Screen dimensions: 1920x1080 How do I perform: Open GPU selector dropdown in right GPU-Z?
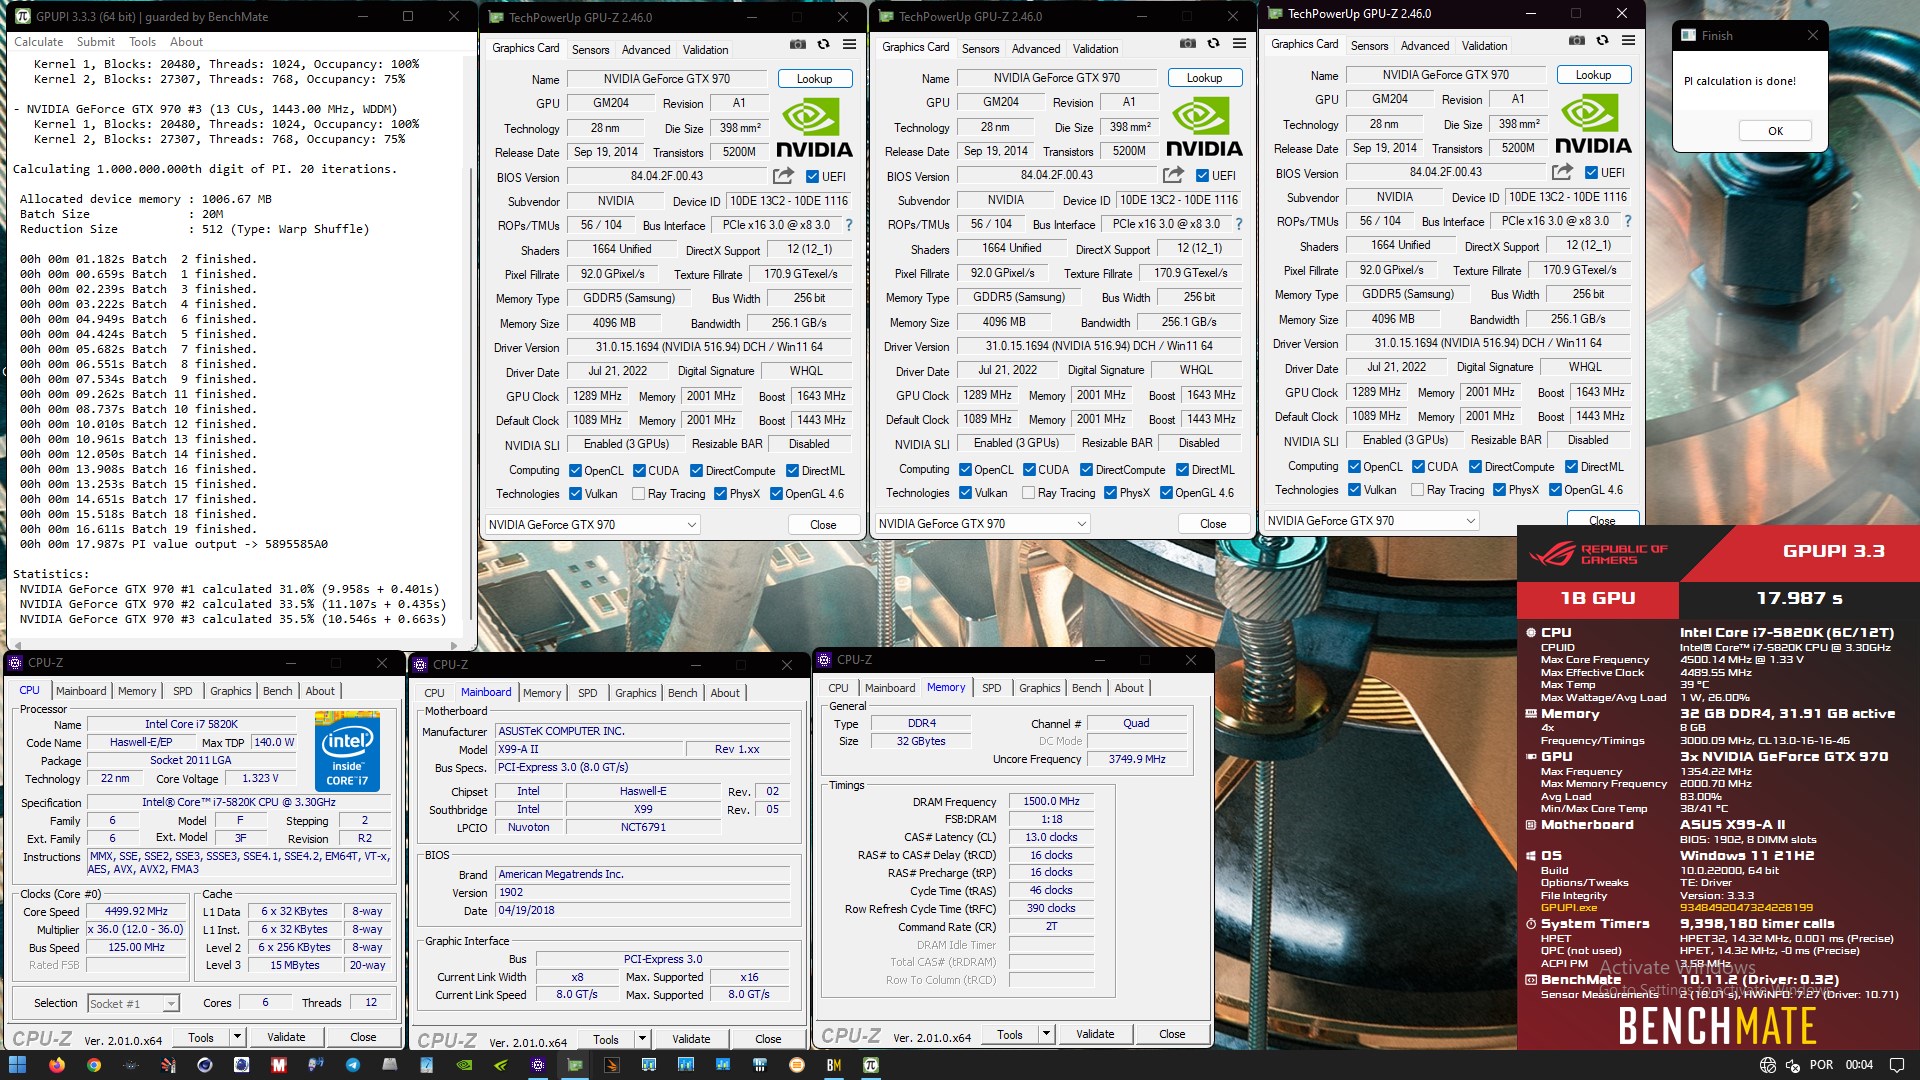point(1371,521)
